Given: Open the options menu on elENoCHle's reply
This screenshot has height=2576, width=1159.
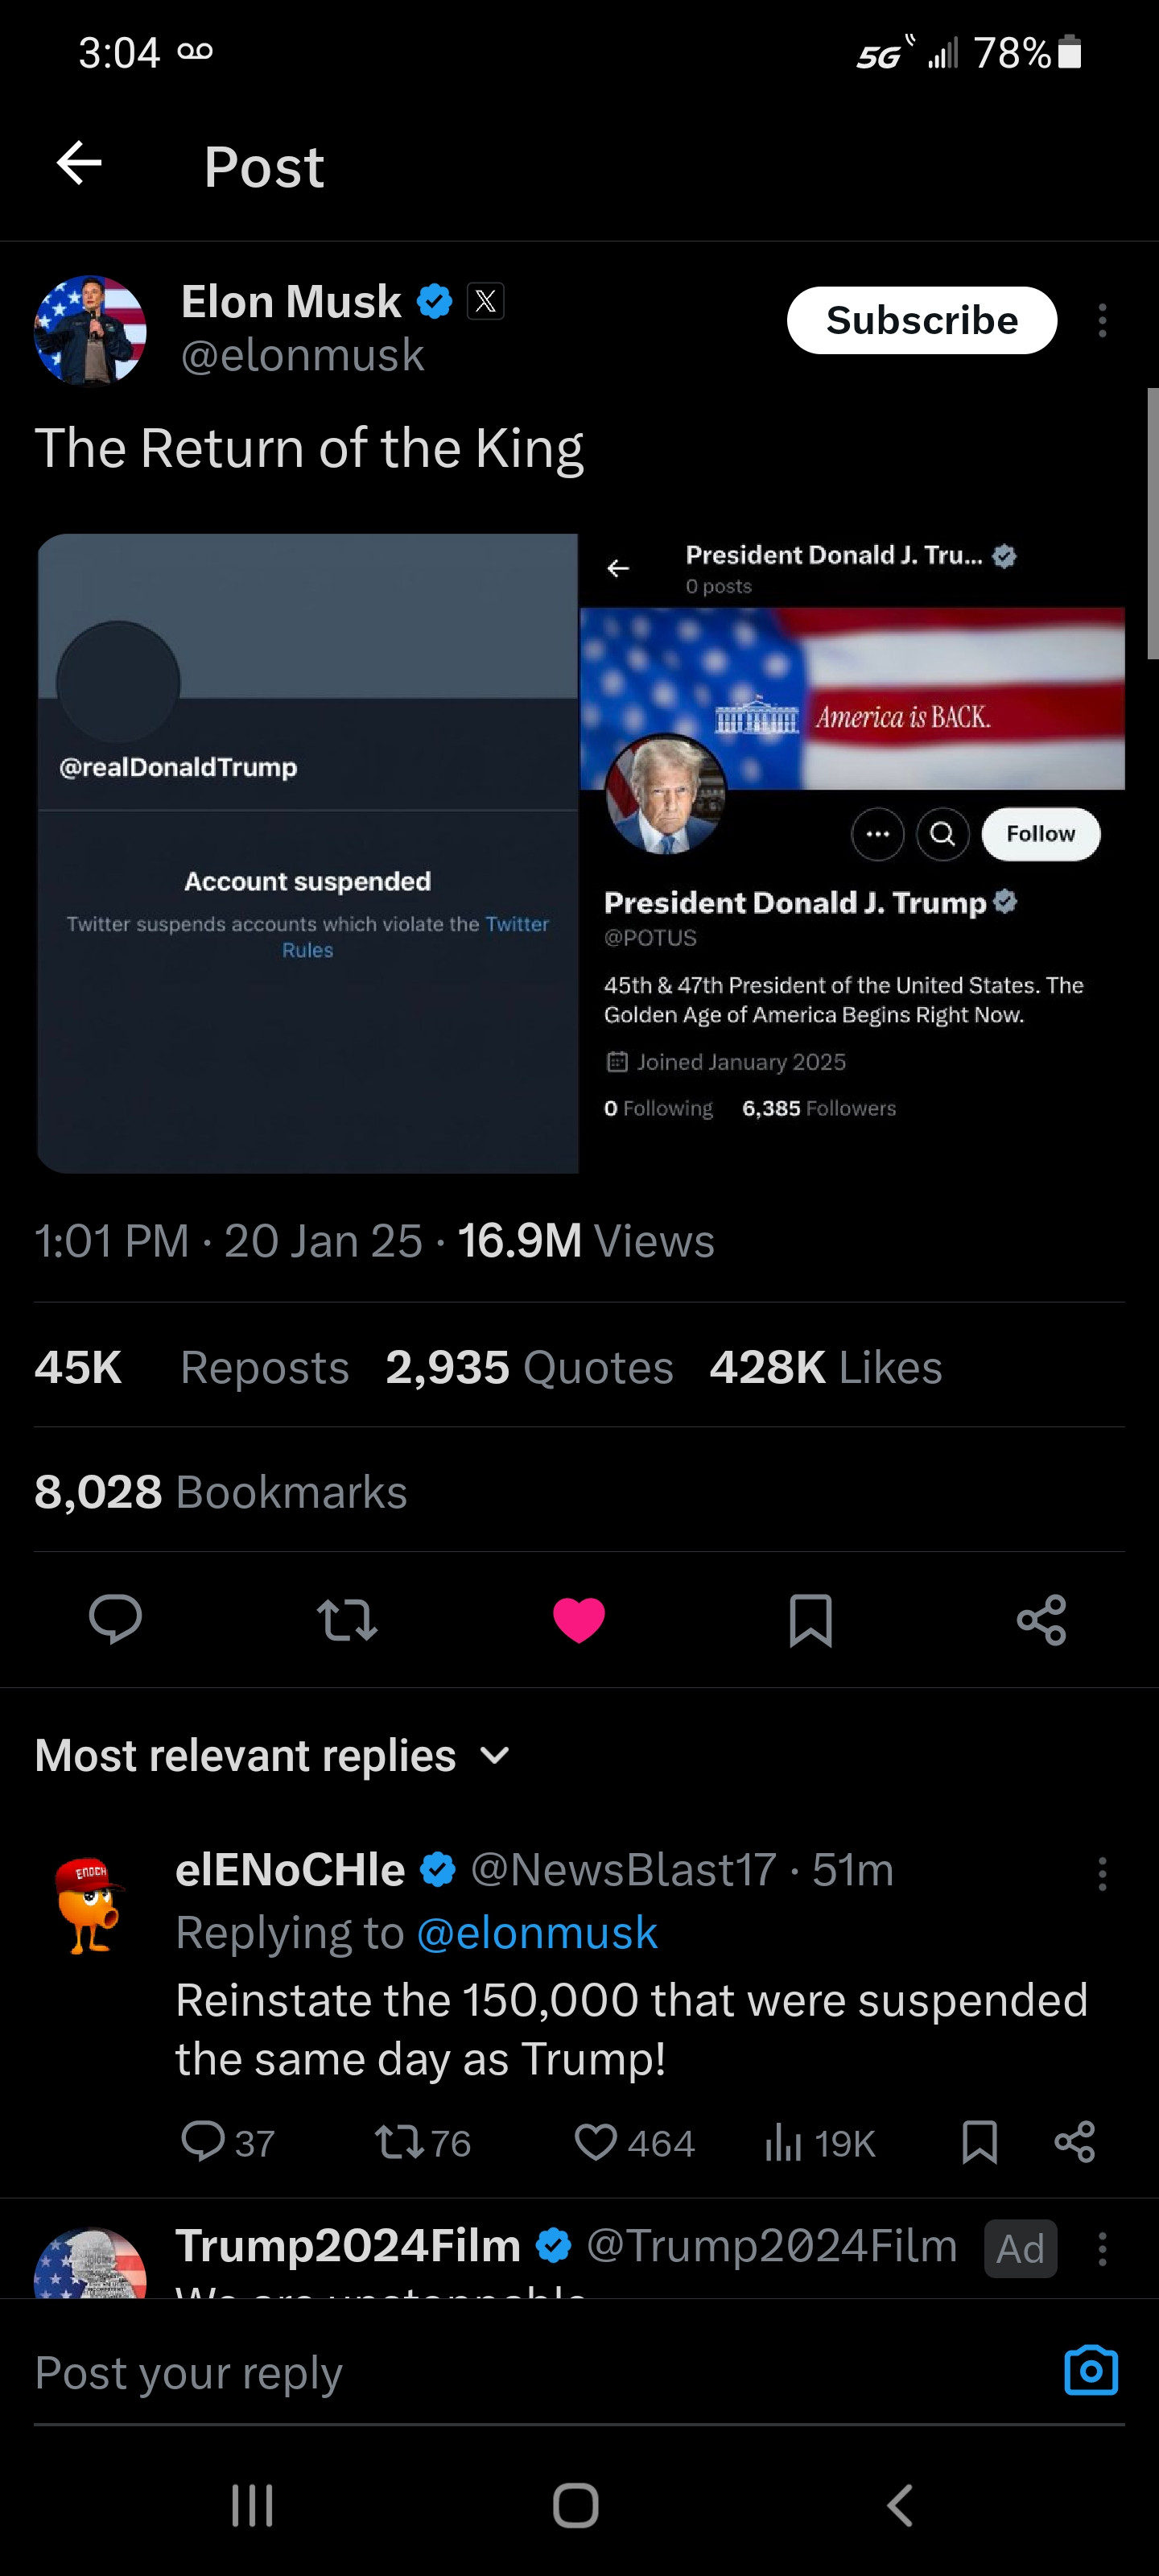Looking at the screenshot, I should point(1102,1873).
